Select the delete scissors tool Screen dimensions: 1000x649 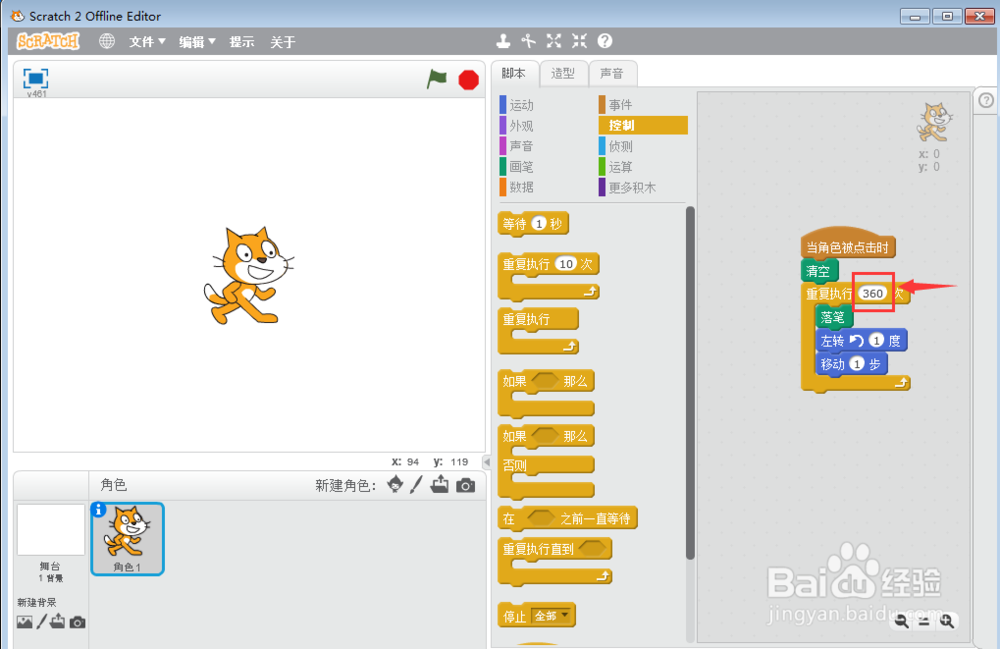[x=529, y=41]
